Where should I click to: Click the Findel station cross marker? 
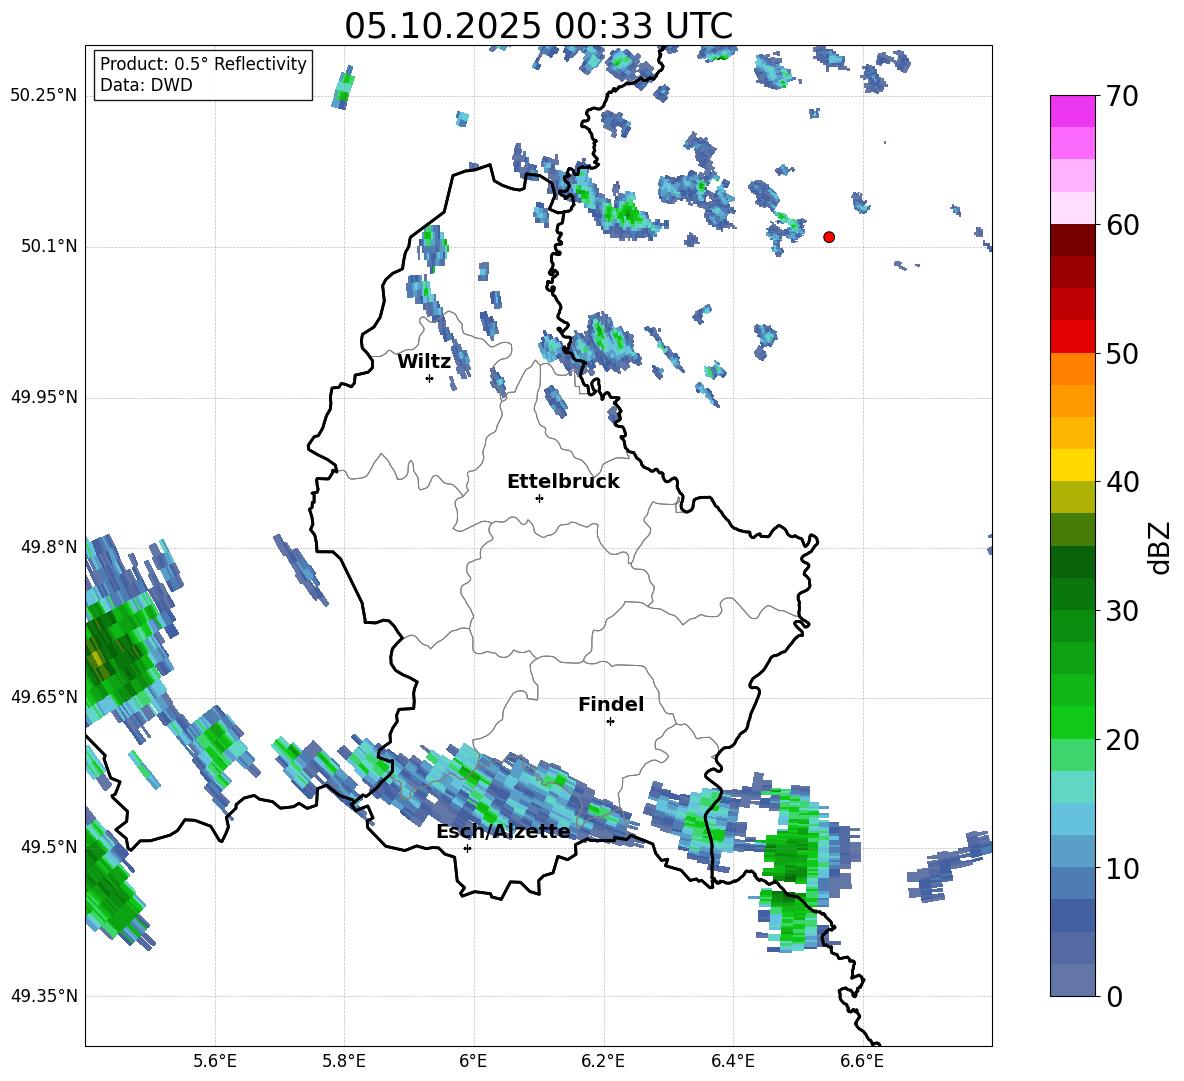[x=610, y=722]
